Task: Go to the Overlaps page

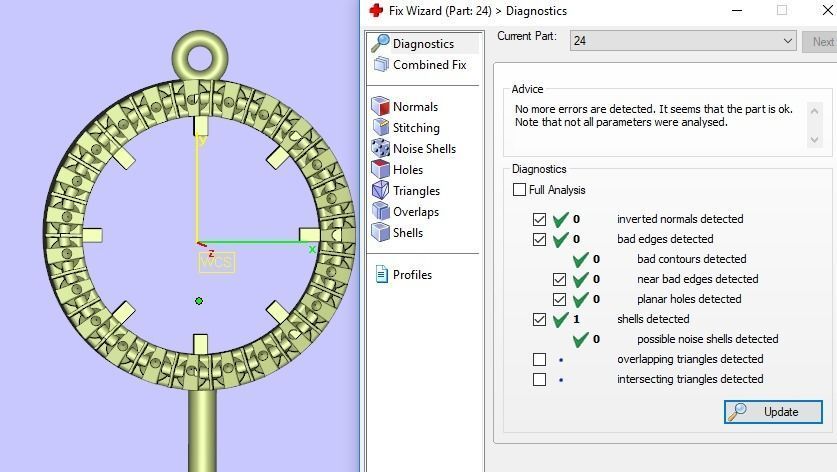Action: 416,211
